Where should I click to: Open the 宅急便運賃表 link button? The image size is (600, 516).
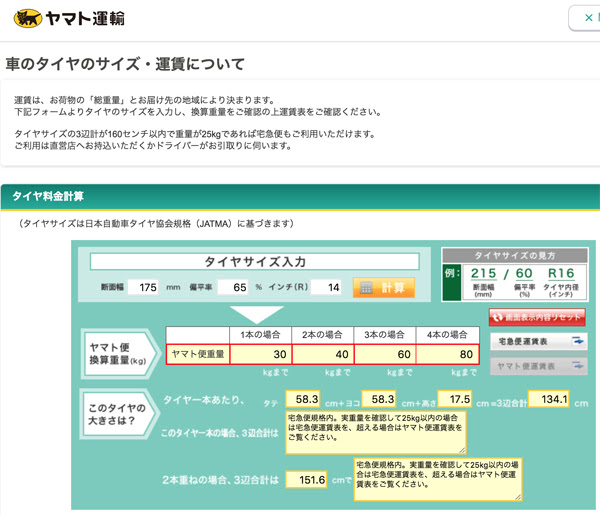click(539, 341)
